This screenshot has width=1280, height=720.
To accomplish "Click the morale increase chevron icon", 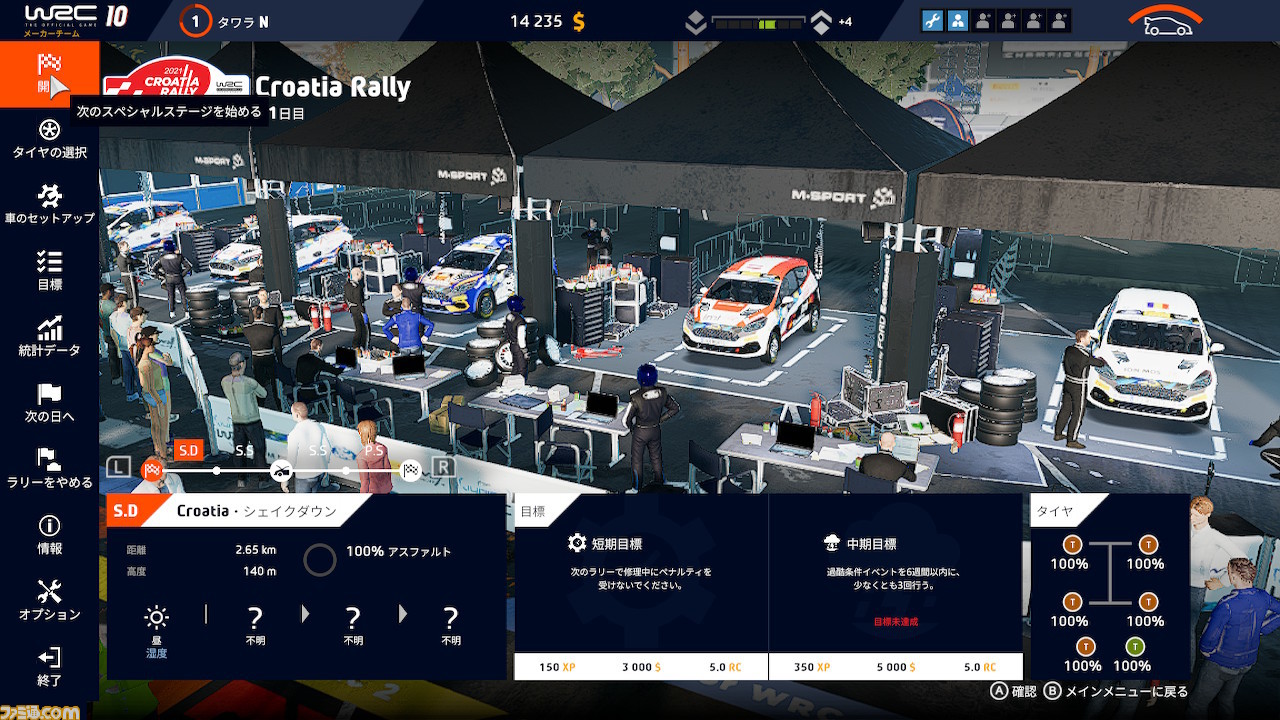I will pos(821,22).
